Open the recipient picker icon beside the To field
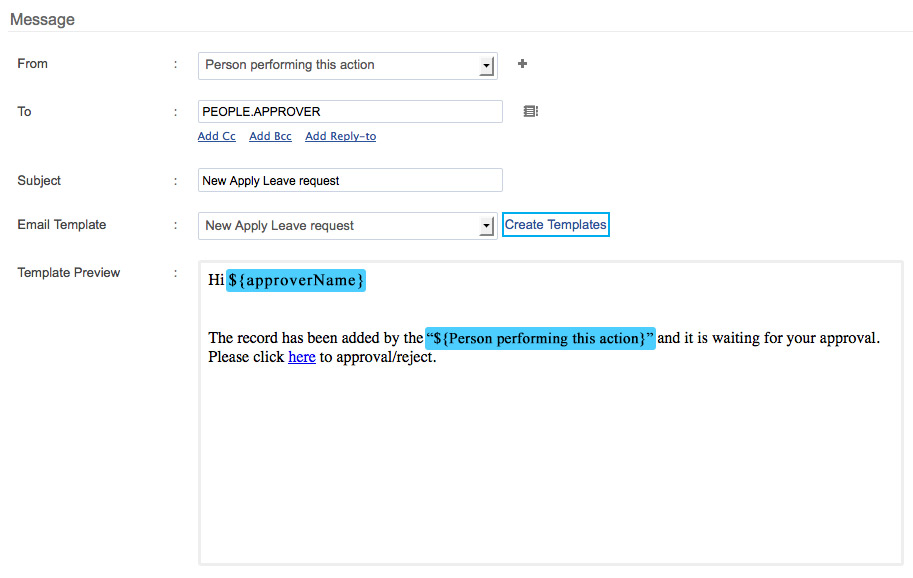This screenshot has height=578, width=913. pos(530,112)
